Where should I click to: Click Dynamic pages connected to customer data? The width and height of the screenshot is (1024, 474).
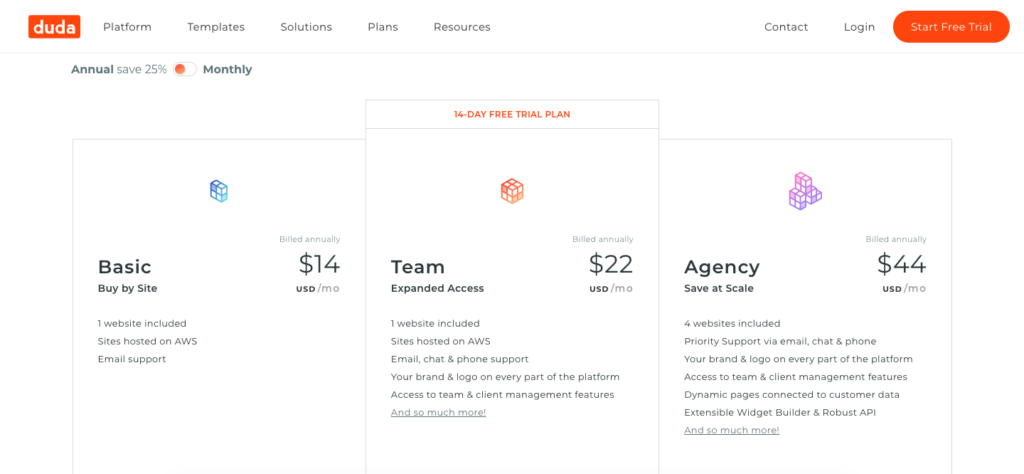click(x=792, y=395)
